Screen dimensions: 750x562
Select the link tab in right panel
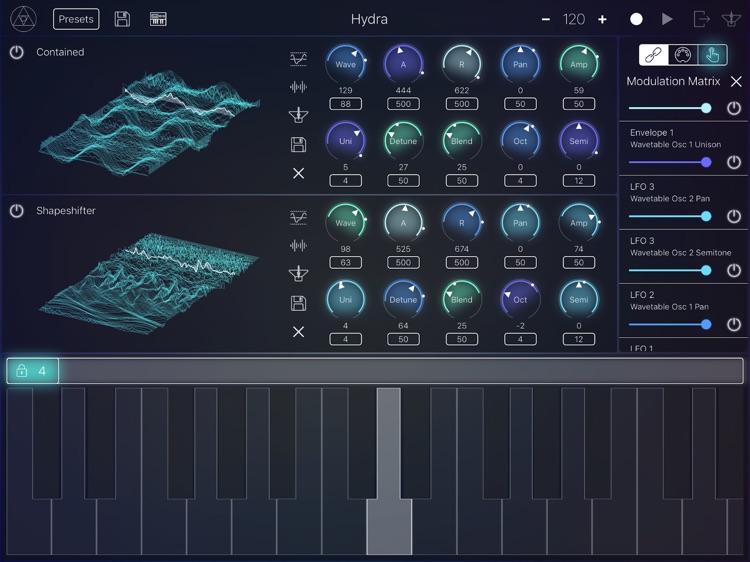[x=653, y=55]
